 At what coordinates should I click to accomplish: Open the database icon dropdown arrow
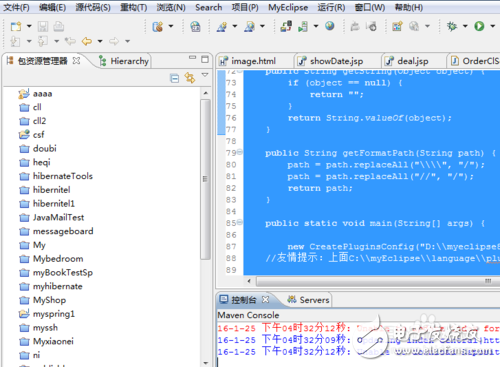pyautogui.click(x=171, y=26)
